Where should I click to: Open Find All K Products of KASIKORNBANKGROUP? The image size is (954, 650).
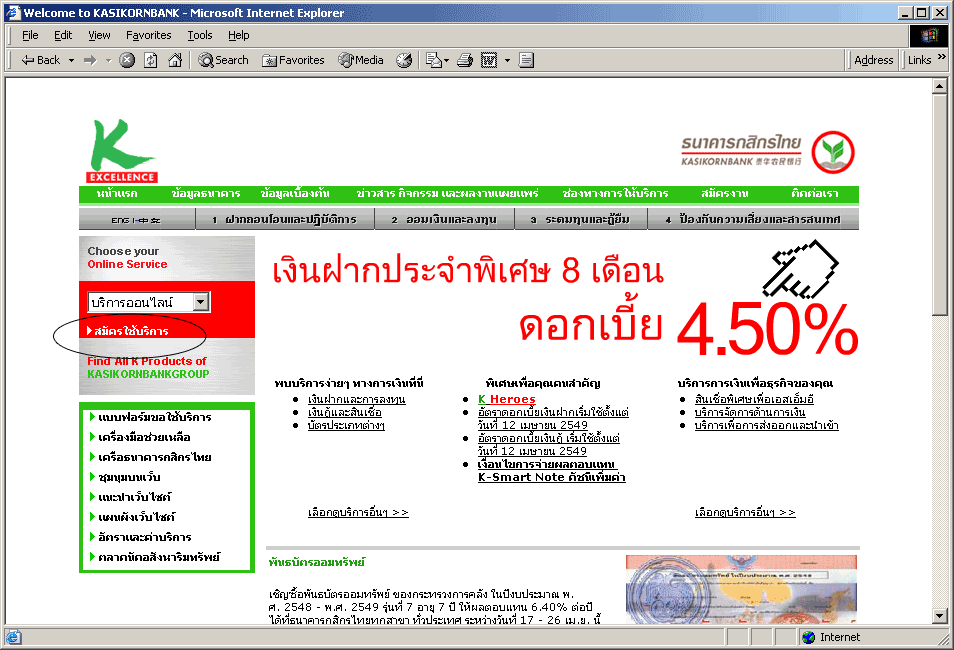148,368
